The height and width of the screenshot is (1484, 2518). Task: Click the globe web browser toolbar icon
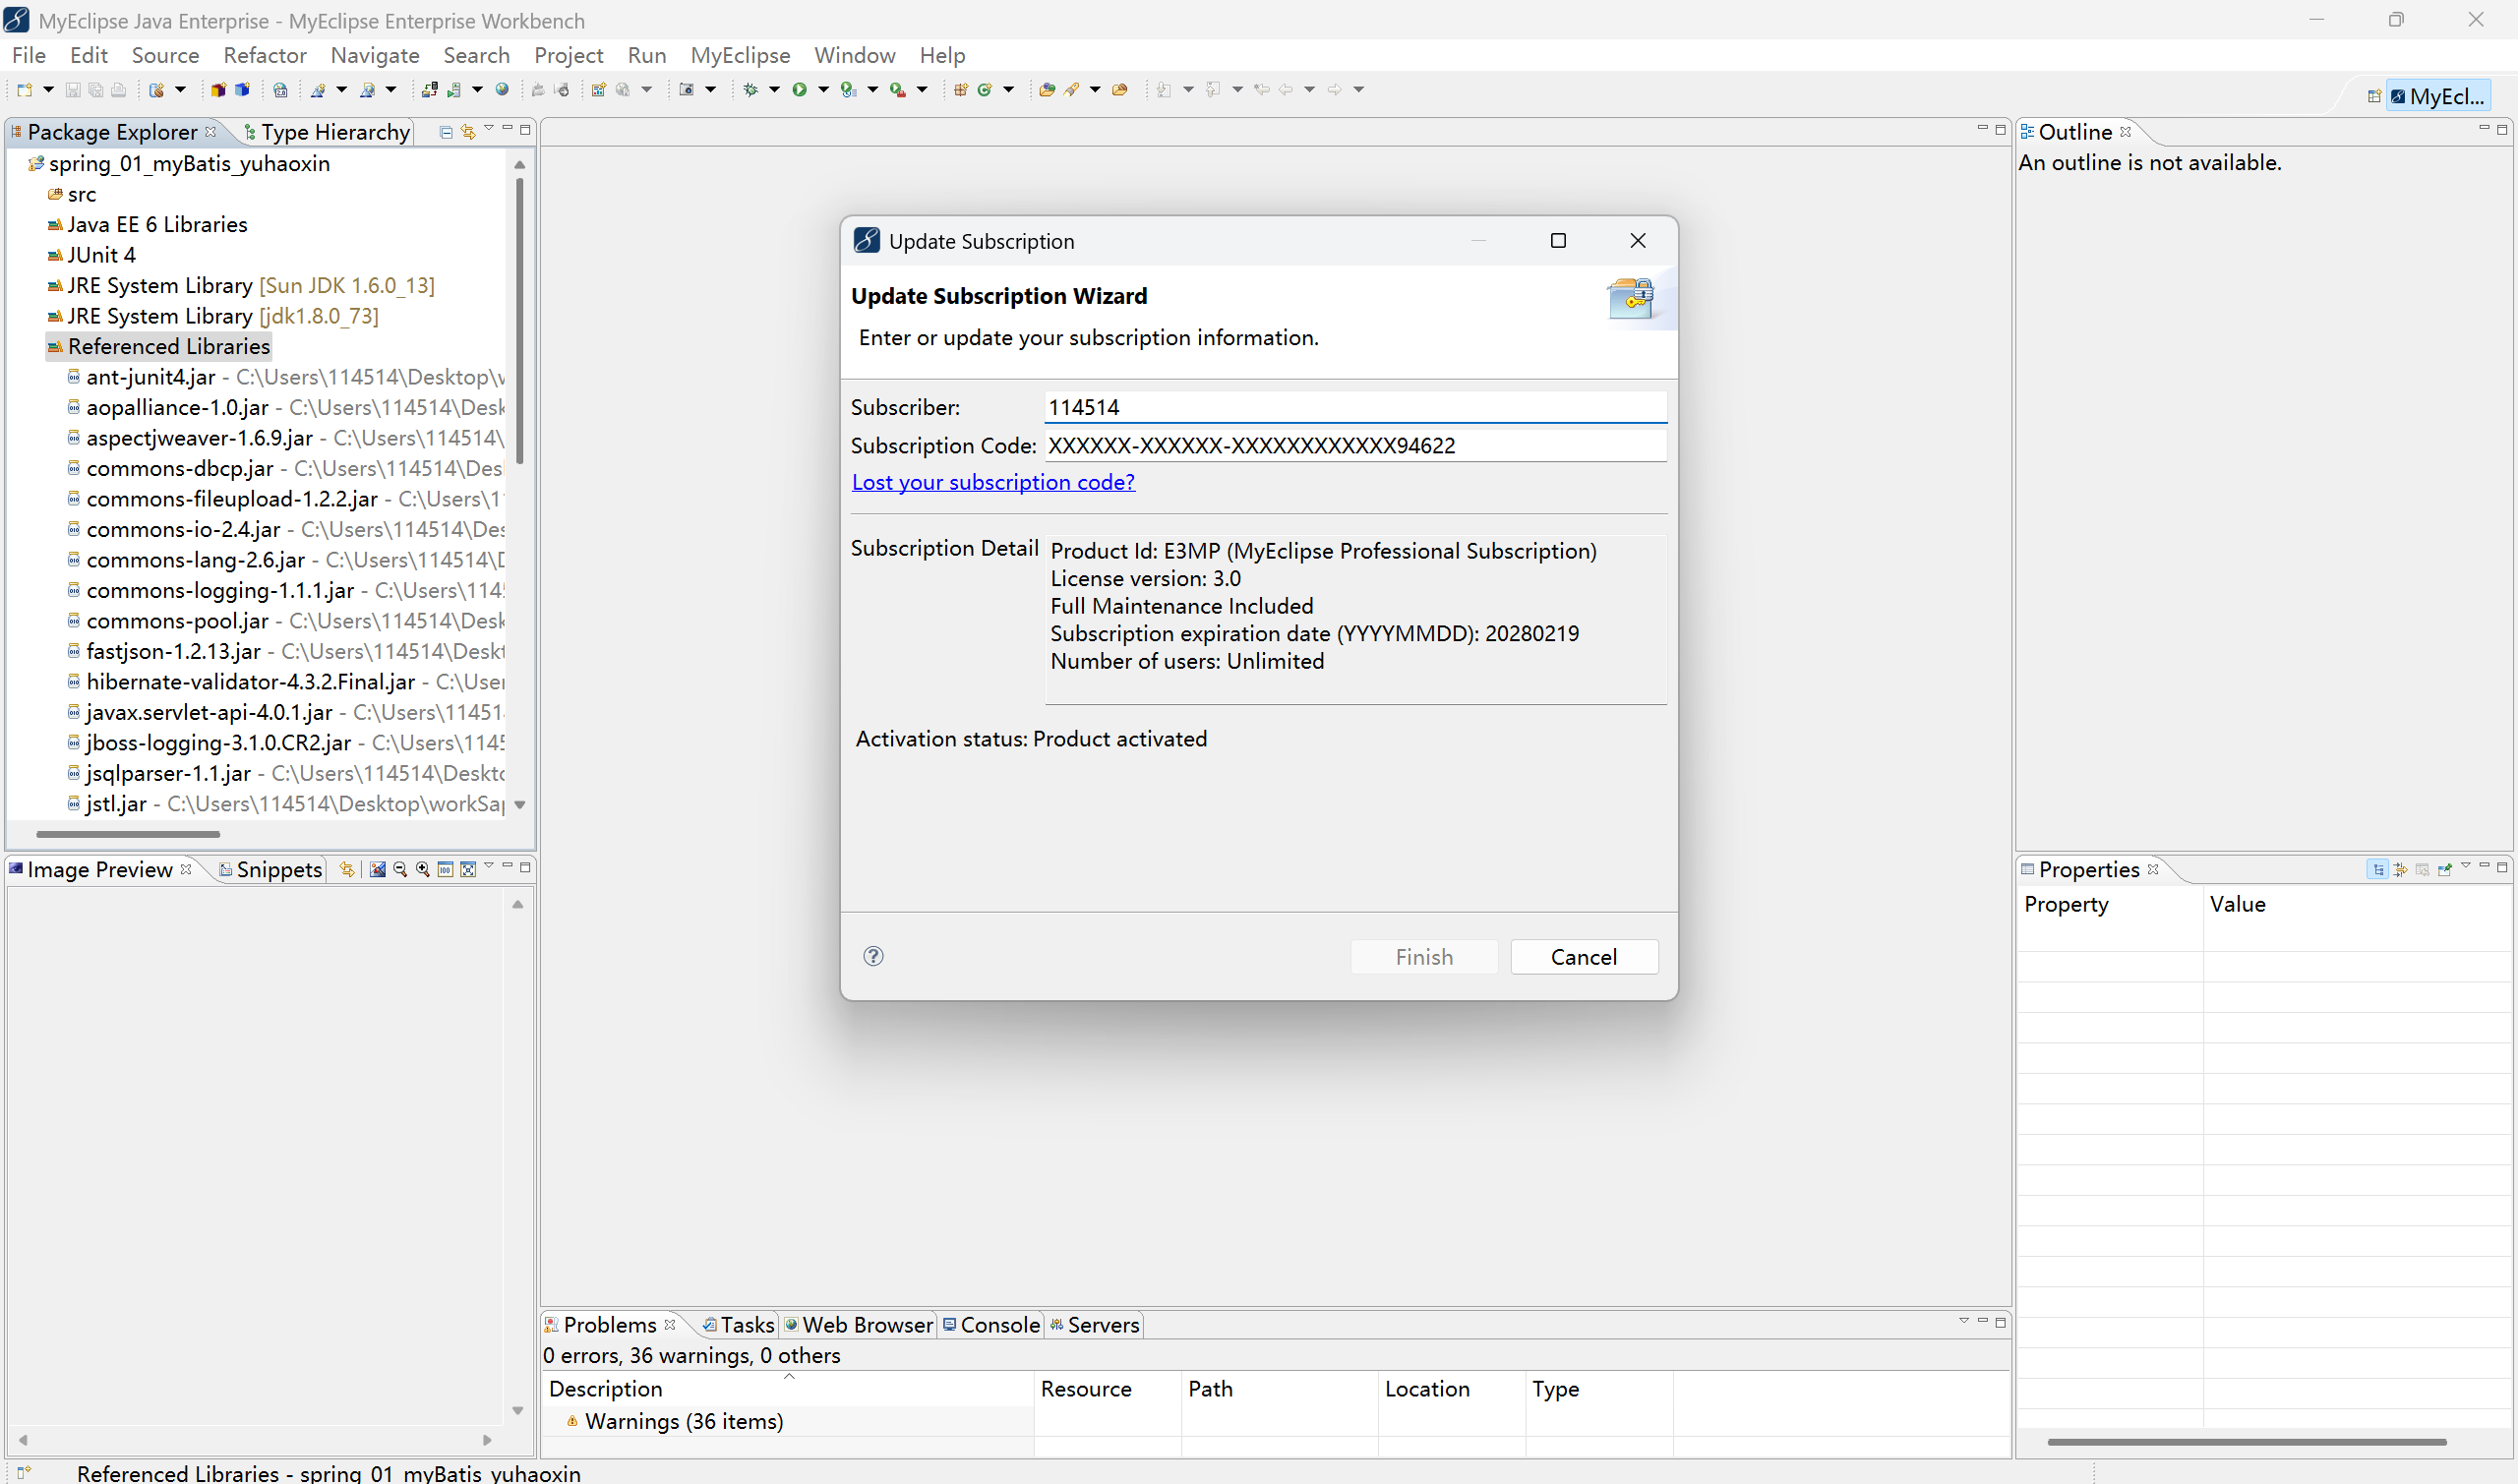coord(502,90)
